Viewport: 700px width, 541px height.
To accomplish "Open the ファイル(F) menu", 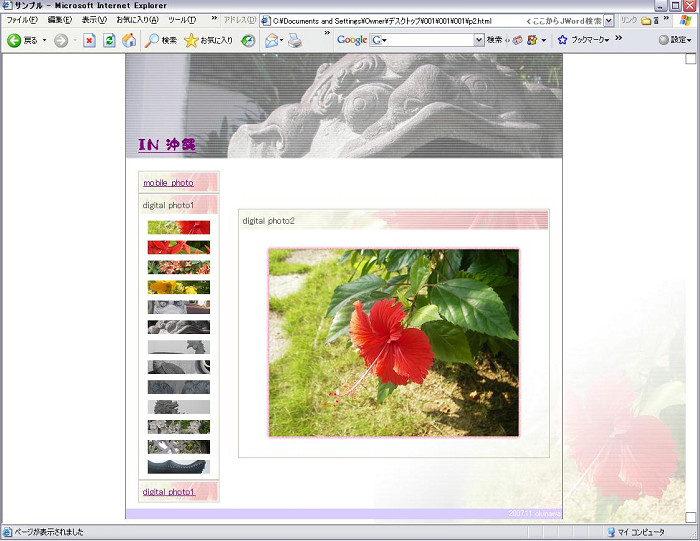I will (x=22, y=20).
